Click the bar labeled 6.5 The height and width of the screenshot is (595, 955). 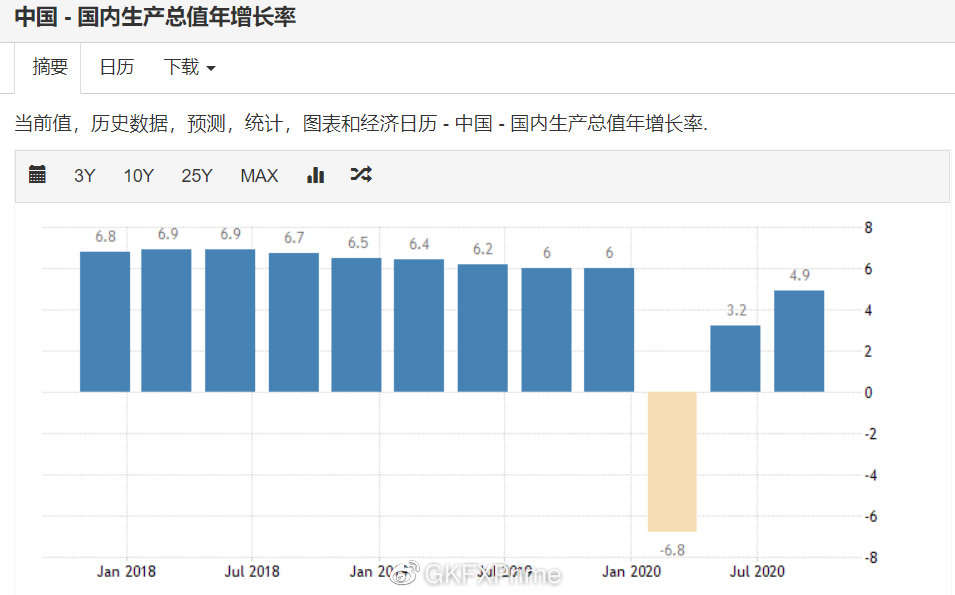pyautogui.click(x=356, y=325)
